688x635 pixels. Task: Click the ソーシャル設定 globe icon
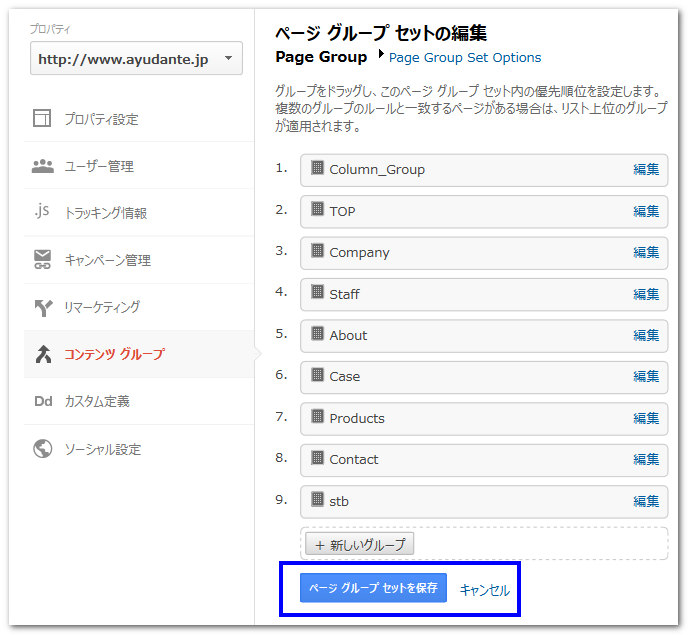pyautogui.click(x=43, y=448)
